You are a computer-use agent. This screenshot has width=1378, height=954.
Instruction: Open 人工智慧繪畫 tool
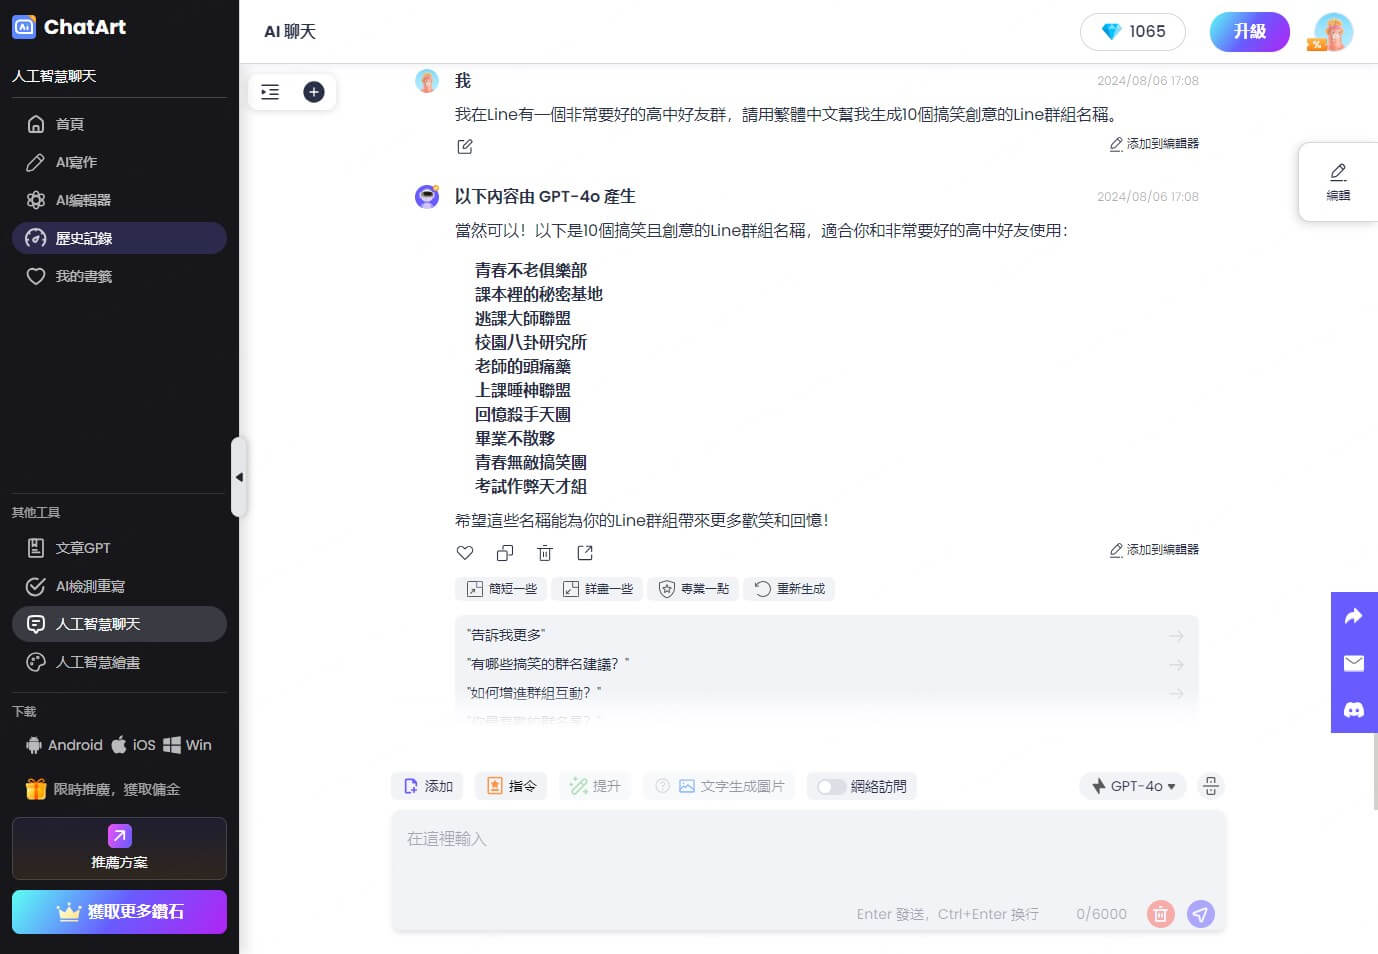[x=119, y=662]
